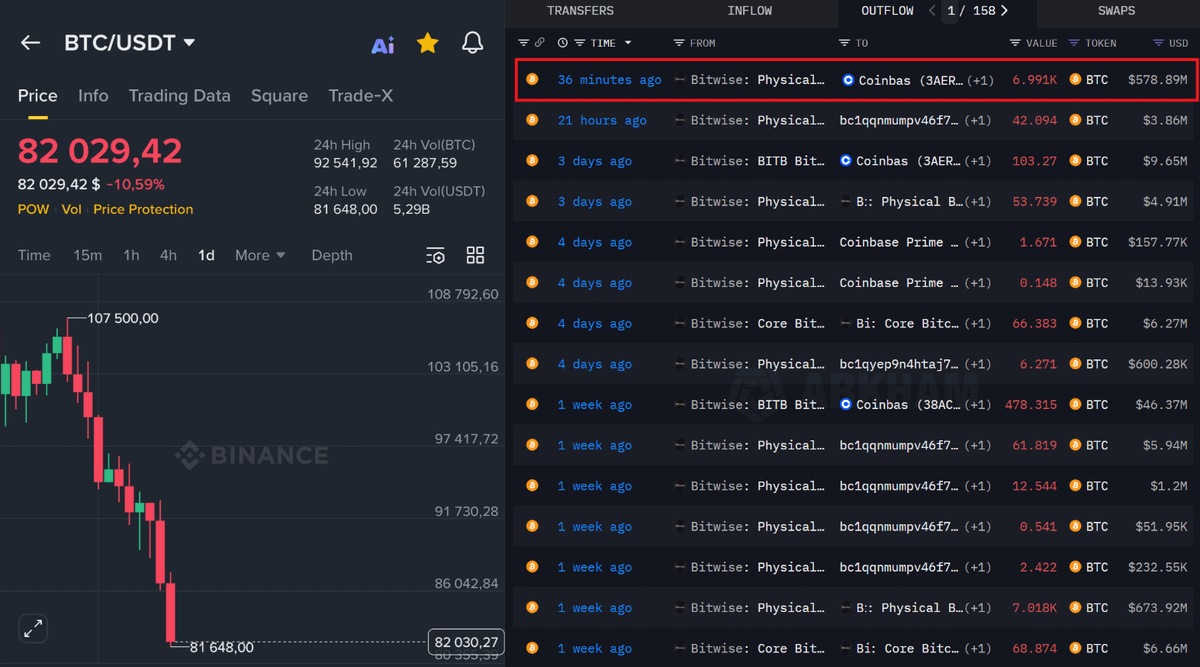This screenshot has height=667, width=1200.
Task: Open the USD column filter icon
Action: pos(1158,43)
